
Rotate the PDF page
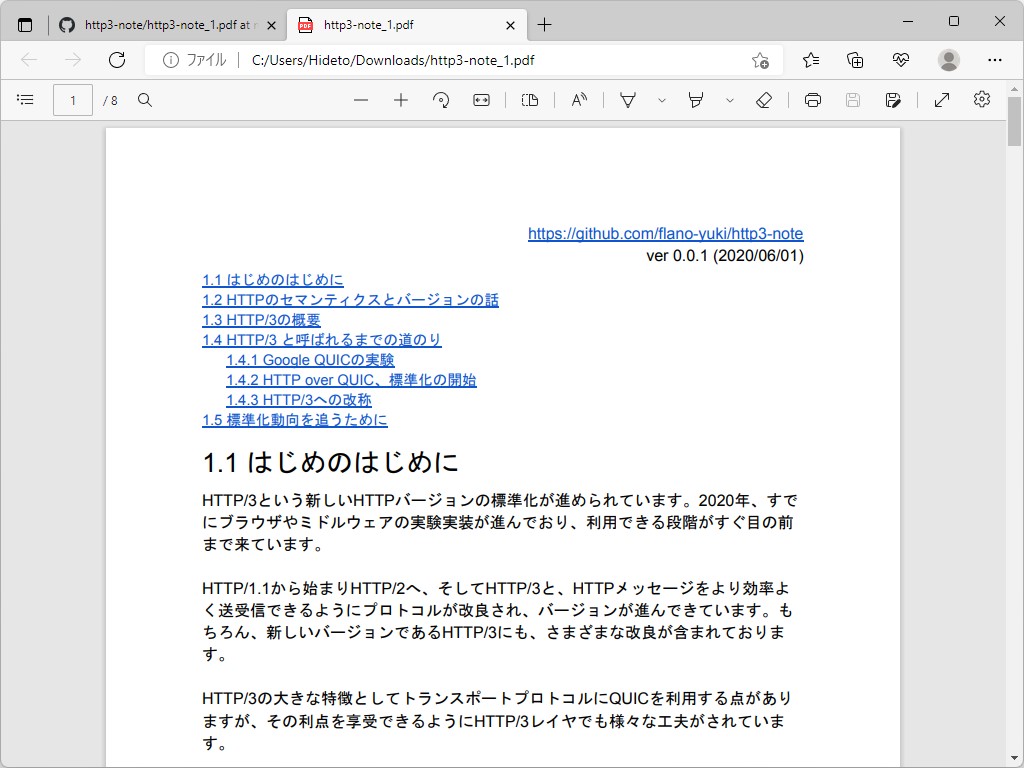[441, 100]
